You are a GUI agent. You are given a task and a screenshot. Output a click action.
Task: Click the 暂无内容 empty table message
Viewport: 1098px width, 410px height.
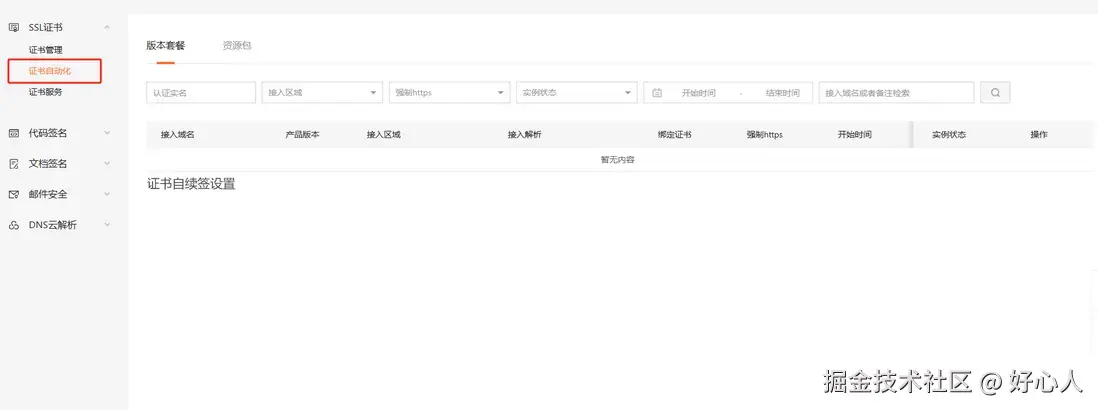click(618, 160)
